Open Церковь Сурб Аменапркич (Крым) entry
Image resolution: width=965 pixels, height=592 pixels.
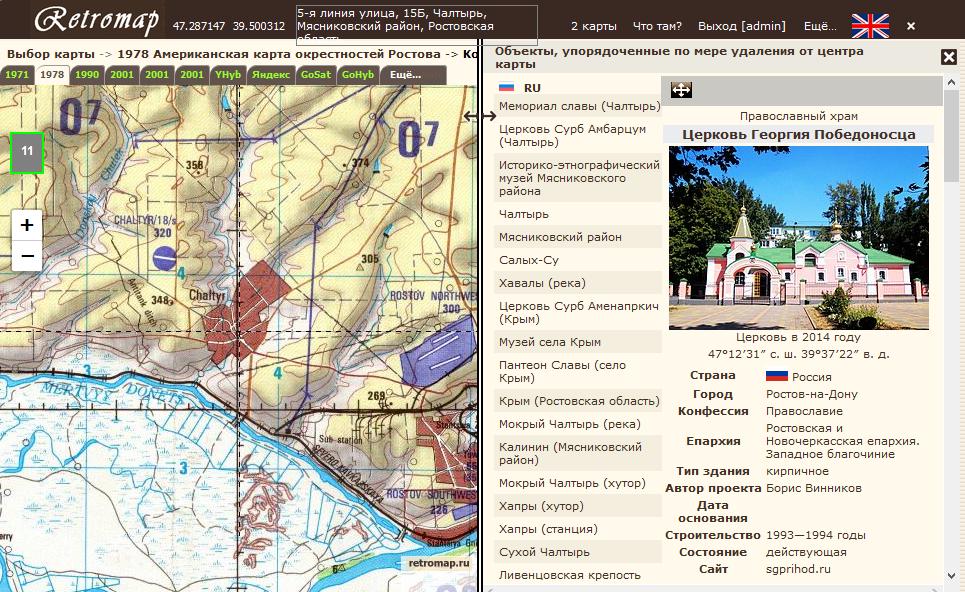click(579, 313)
